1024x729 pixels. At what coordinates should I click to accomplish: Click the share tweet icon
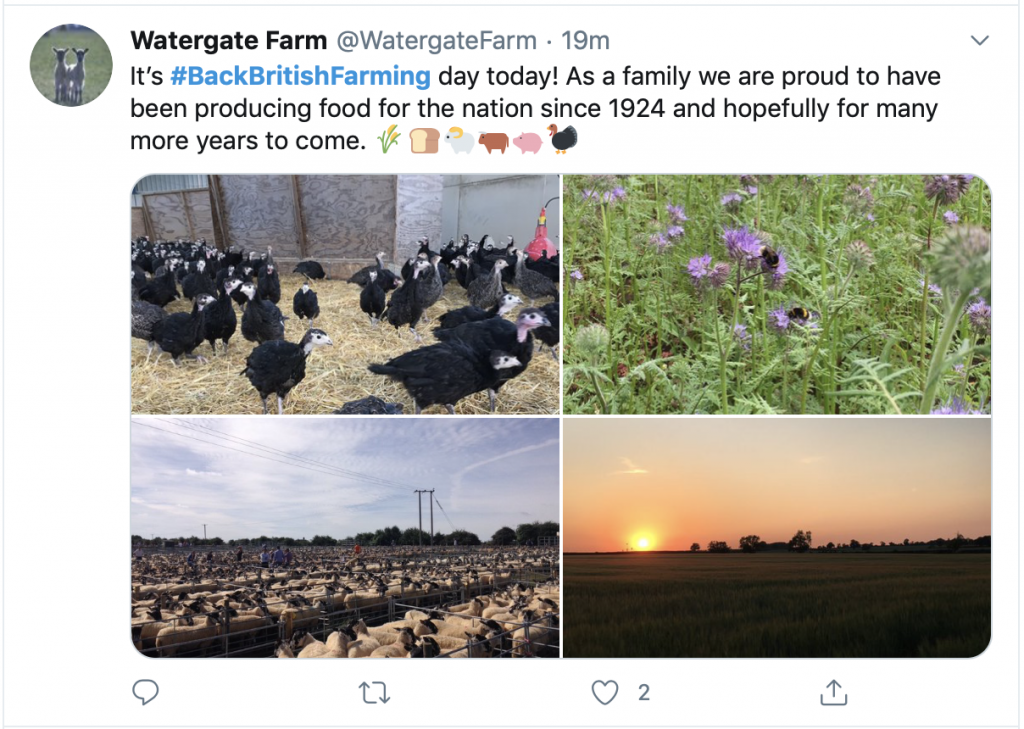click(834, 692)
